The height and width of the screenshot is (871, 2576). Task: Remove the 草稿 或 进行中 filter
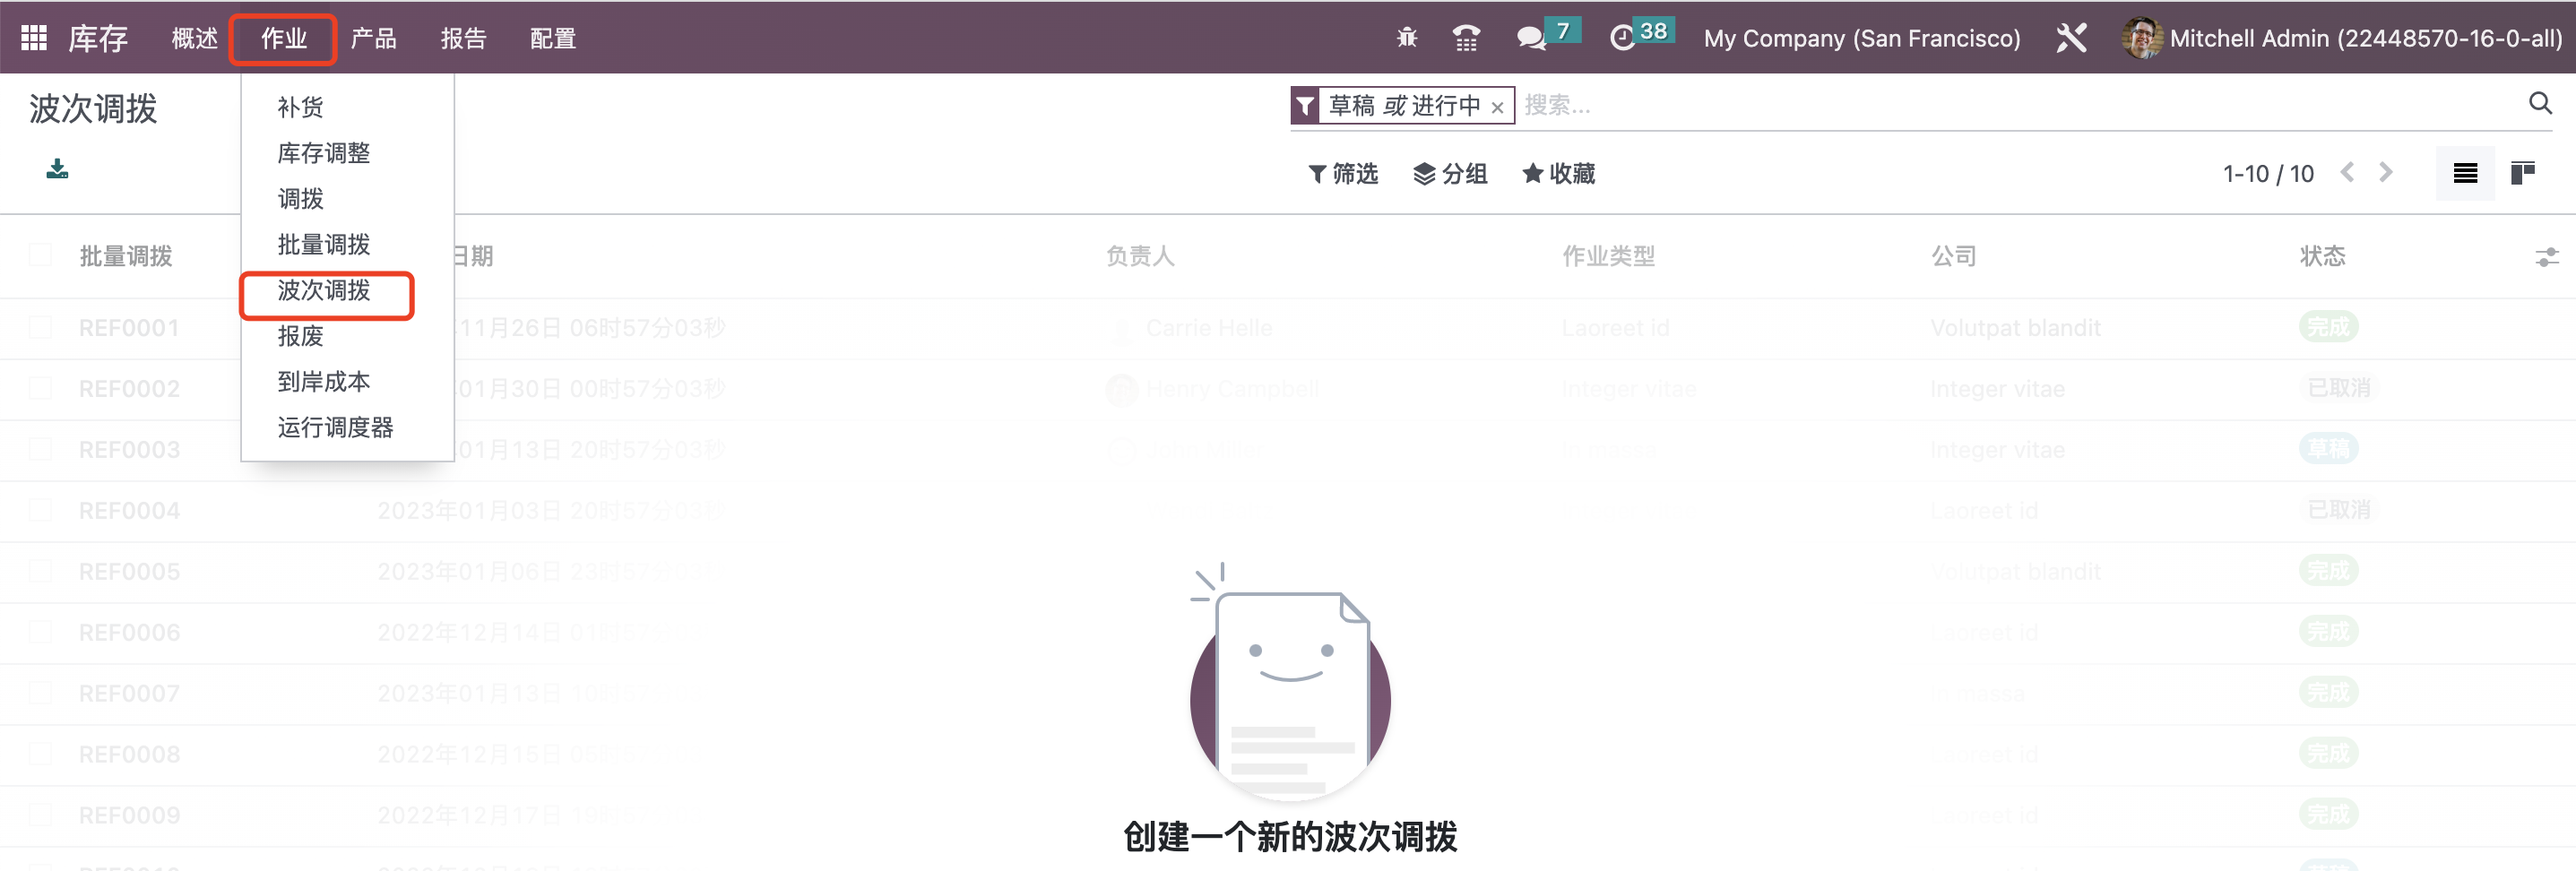pyautogui.click(x=1497, y=107)
